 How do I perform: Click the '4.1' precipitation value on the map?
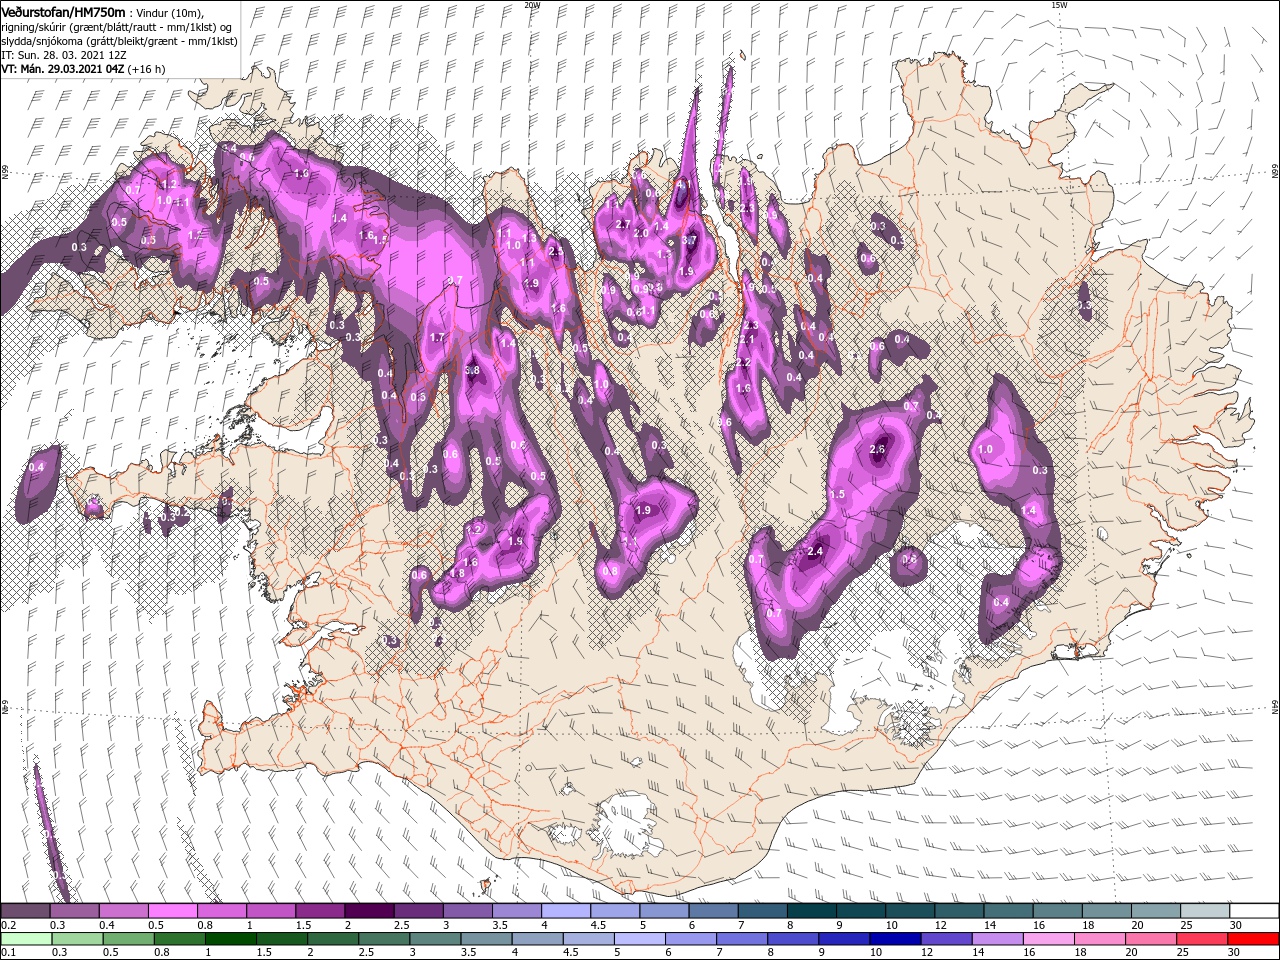click(684, 185)
